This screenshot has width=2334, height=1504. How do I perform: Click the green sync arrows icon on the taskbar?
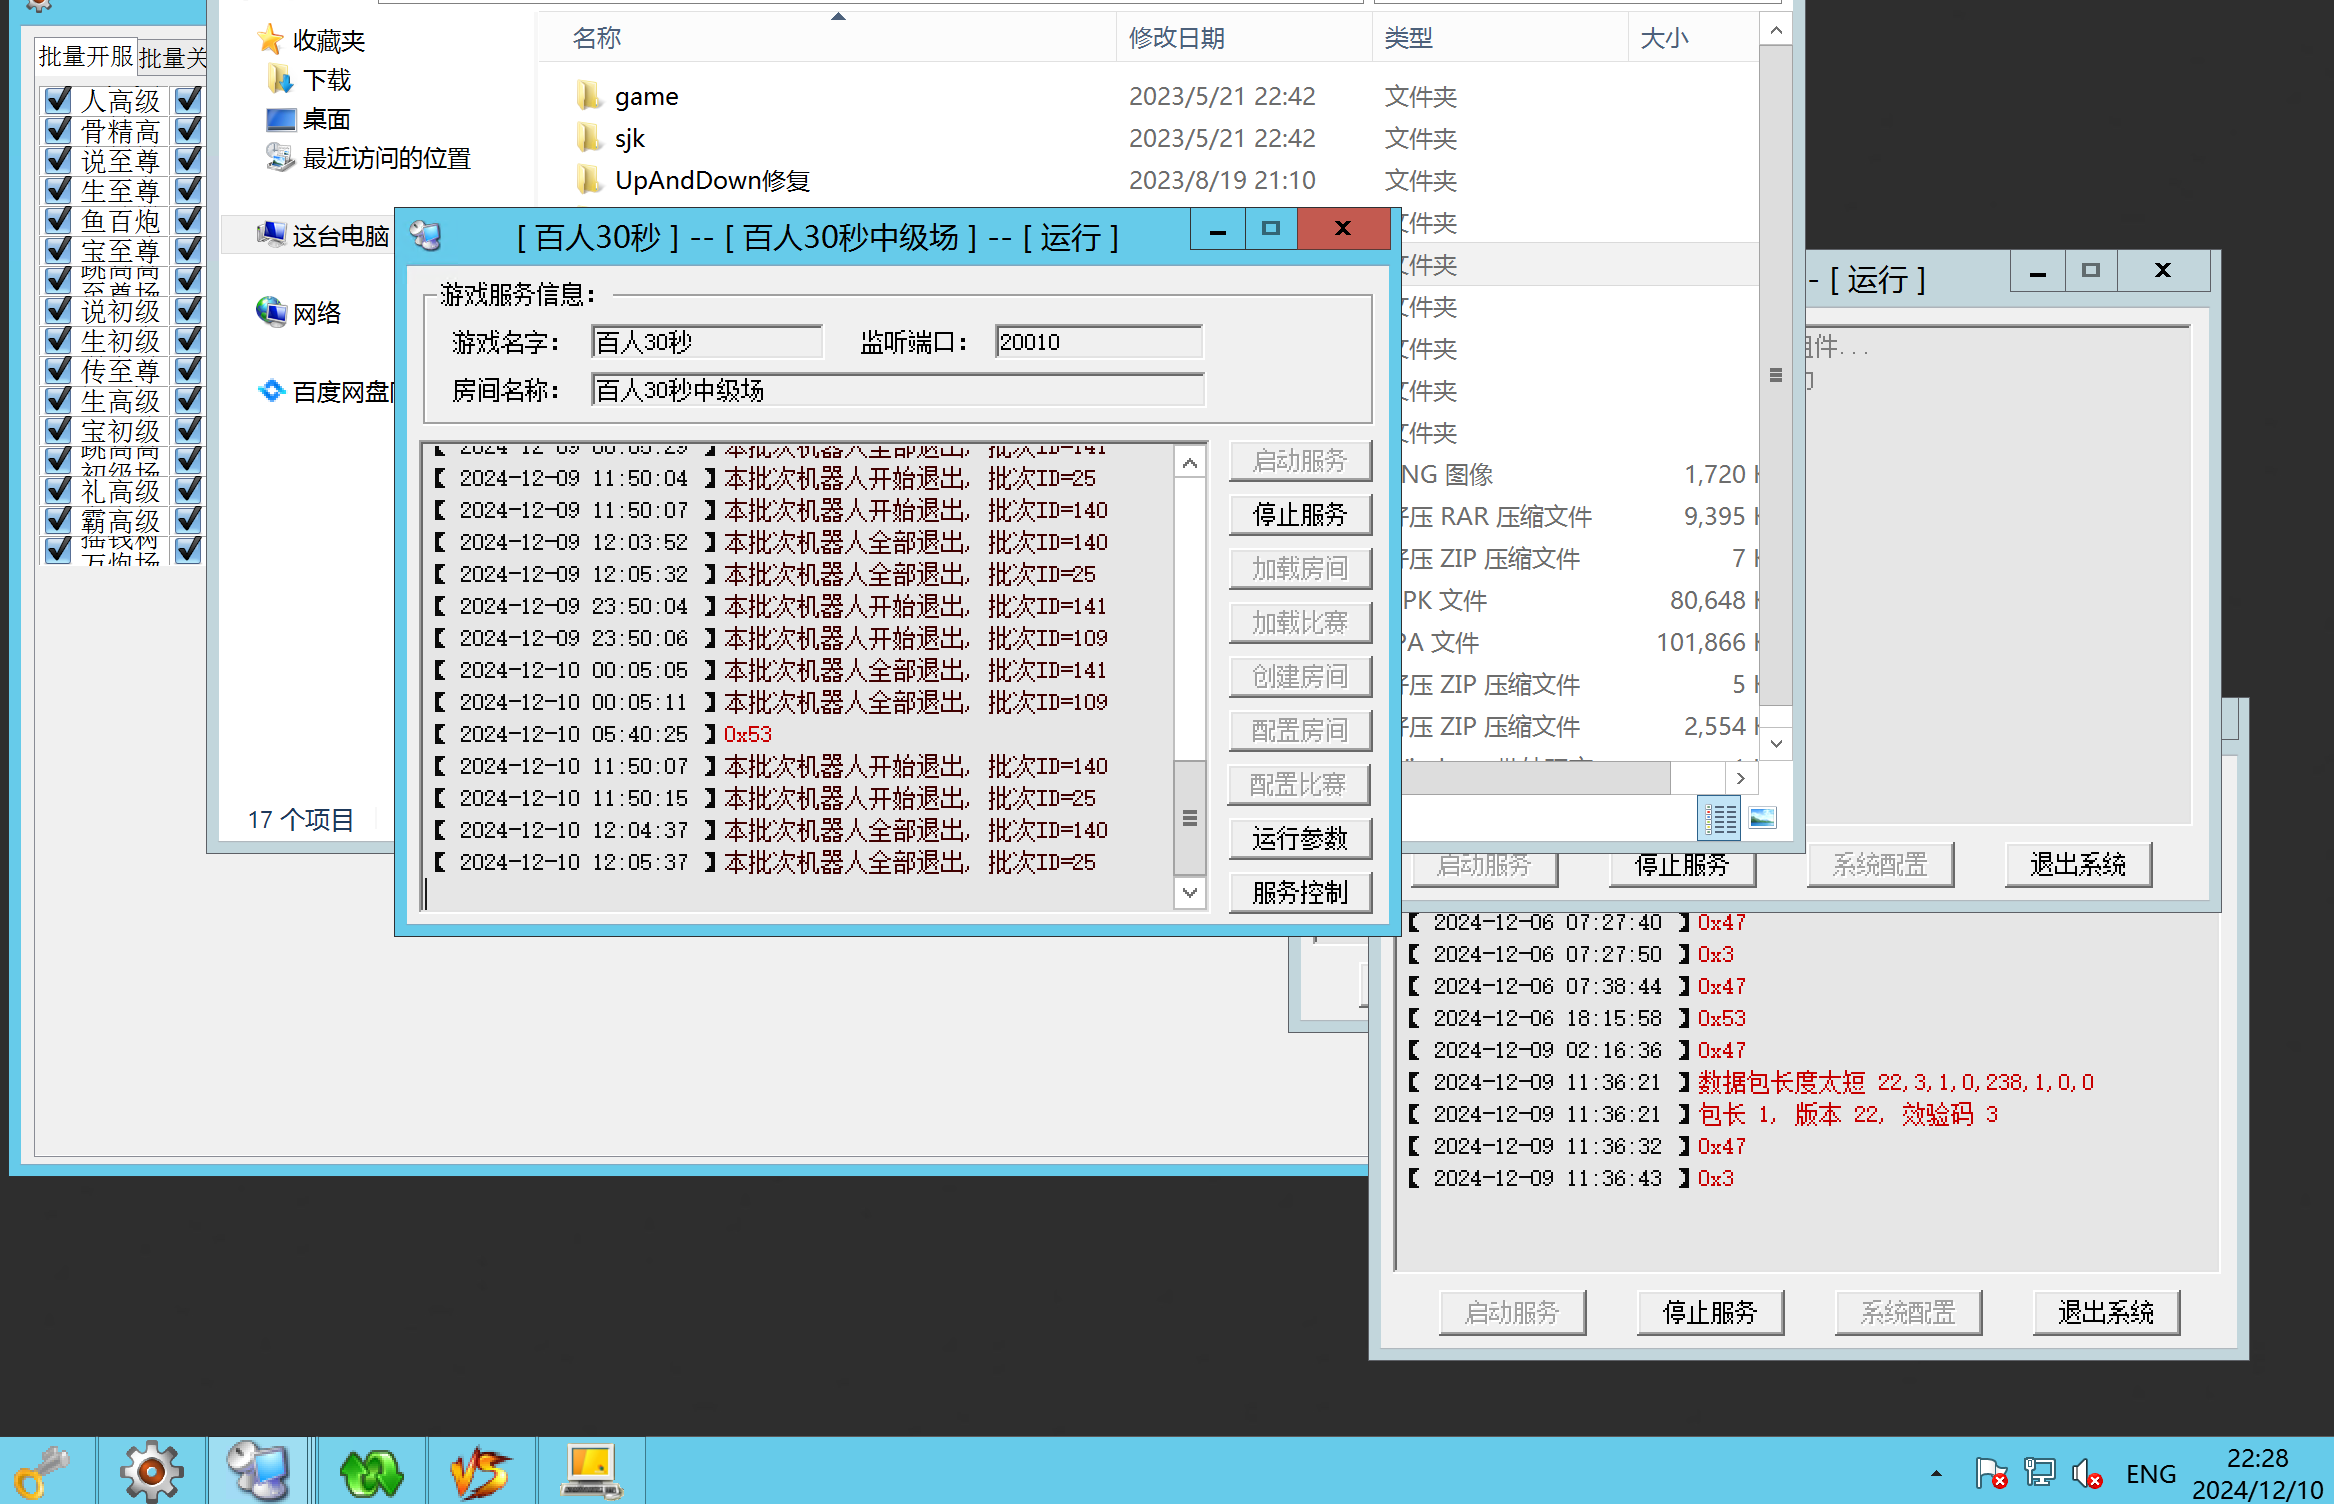pyautogui.click(x=370, y=1470)
